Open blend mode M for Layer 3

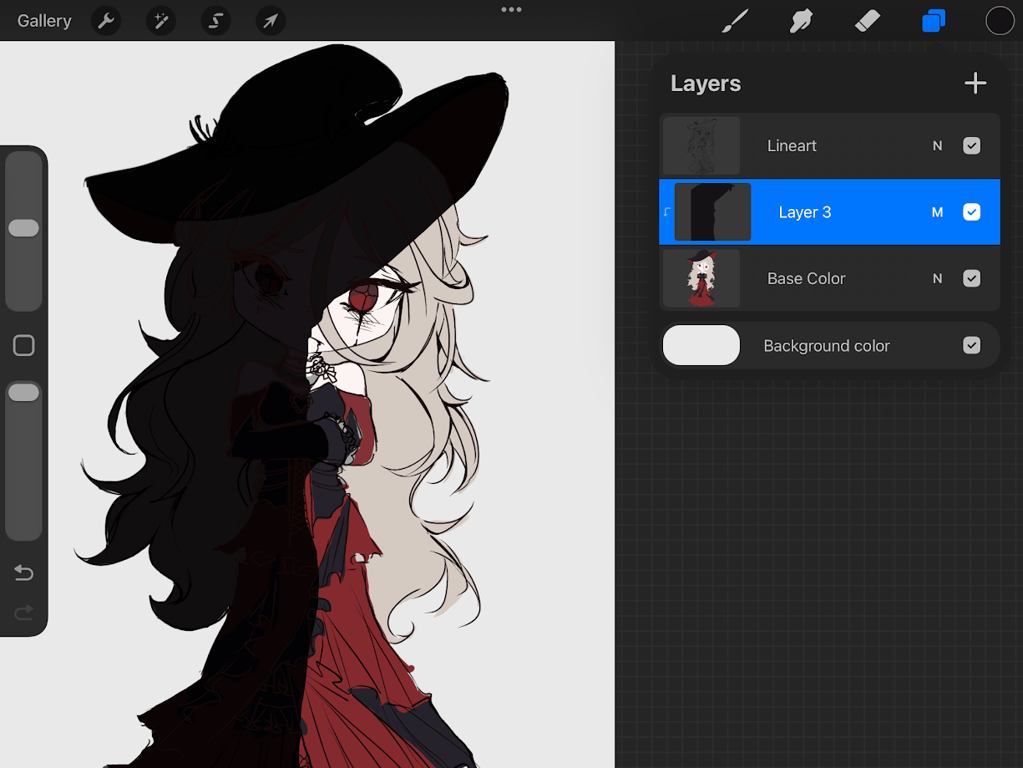(x=938, y=212)
